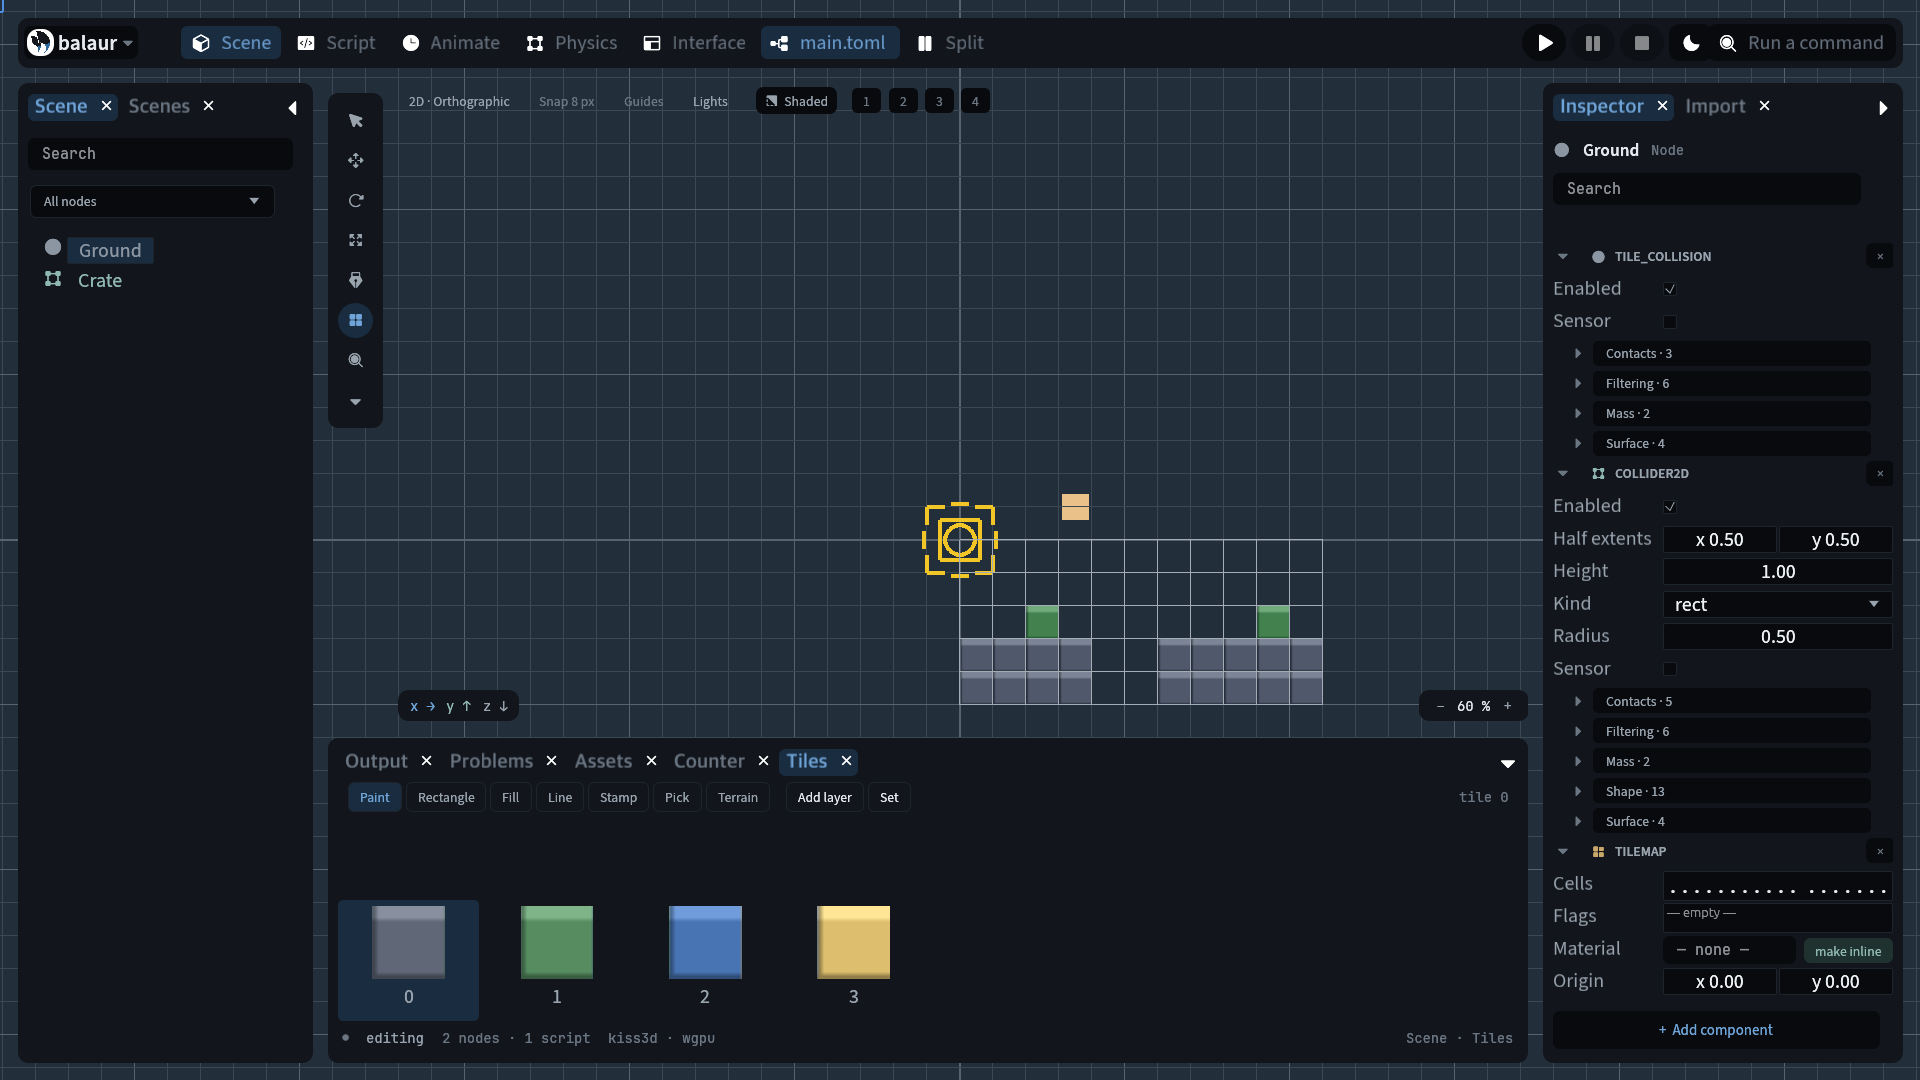Select the rotate tool

pyautogui.click(x=355, y=201)
